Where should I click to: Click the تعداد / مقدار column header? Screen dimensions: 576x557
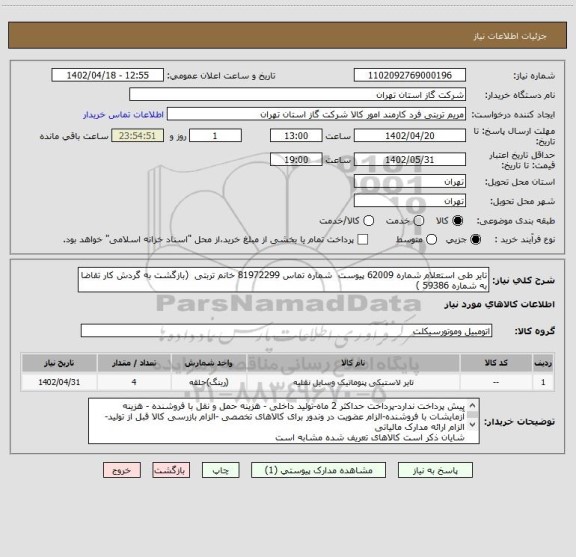coord(134,363)
